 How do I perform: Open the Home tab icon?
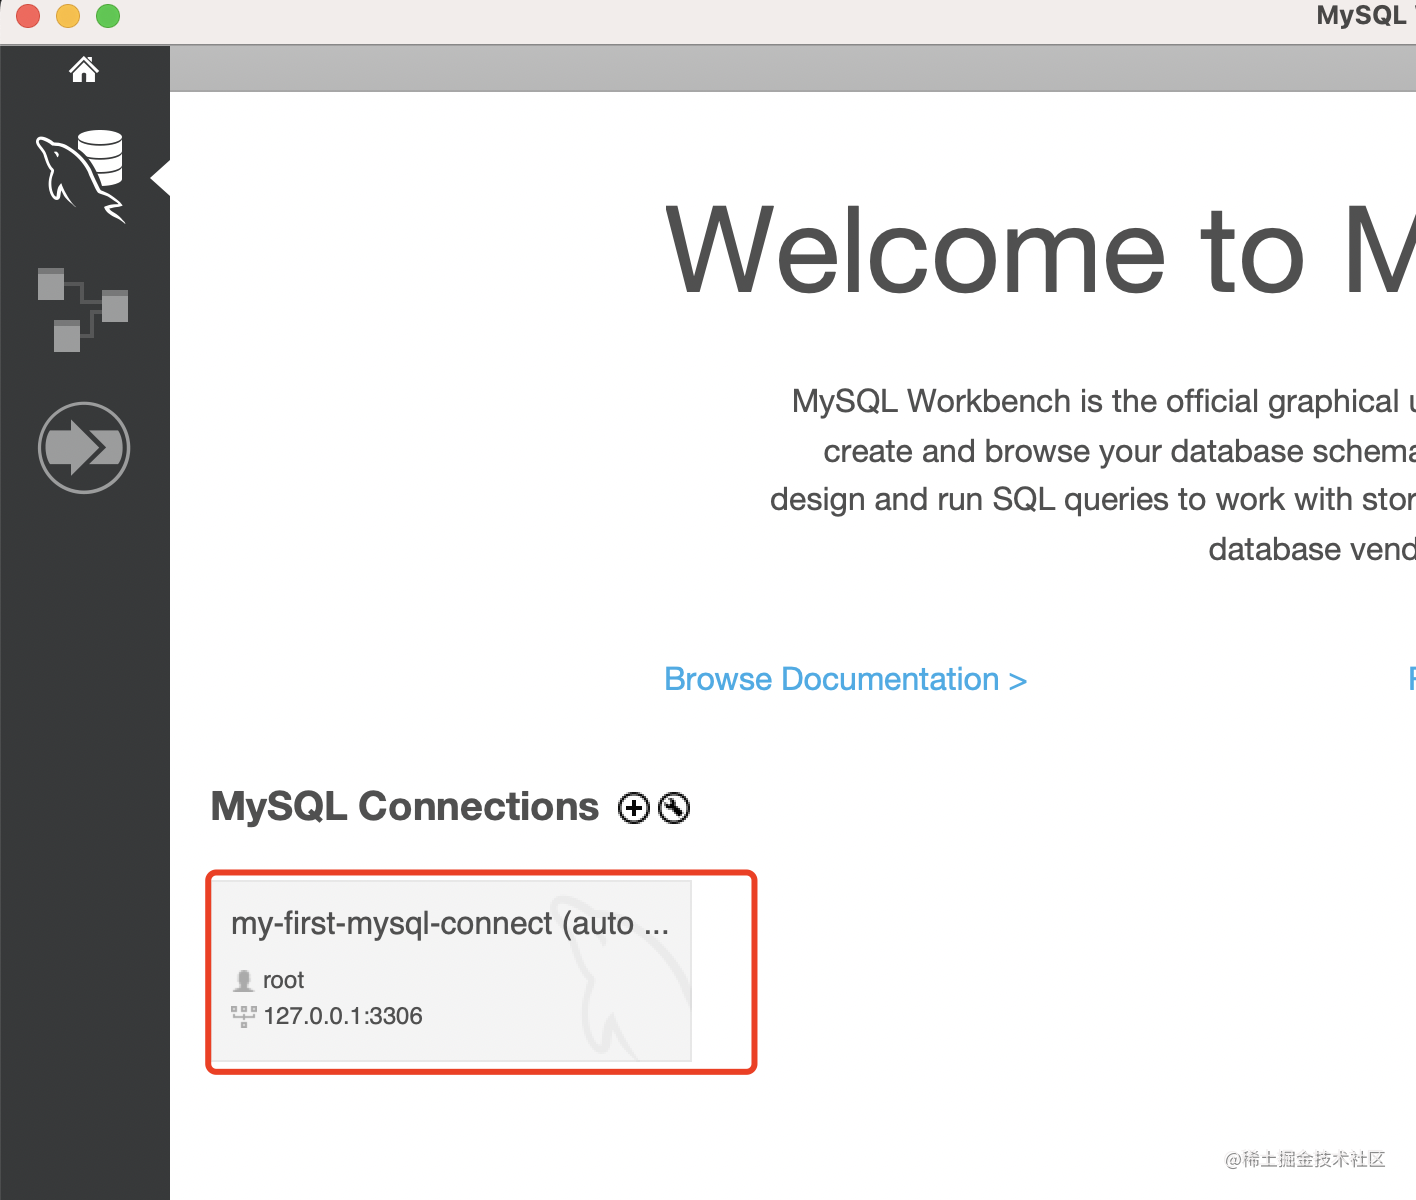(x=84, y=69)
